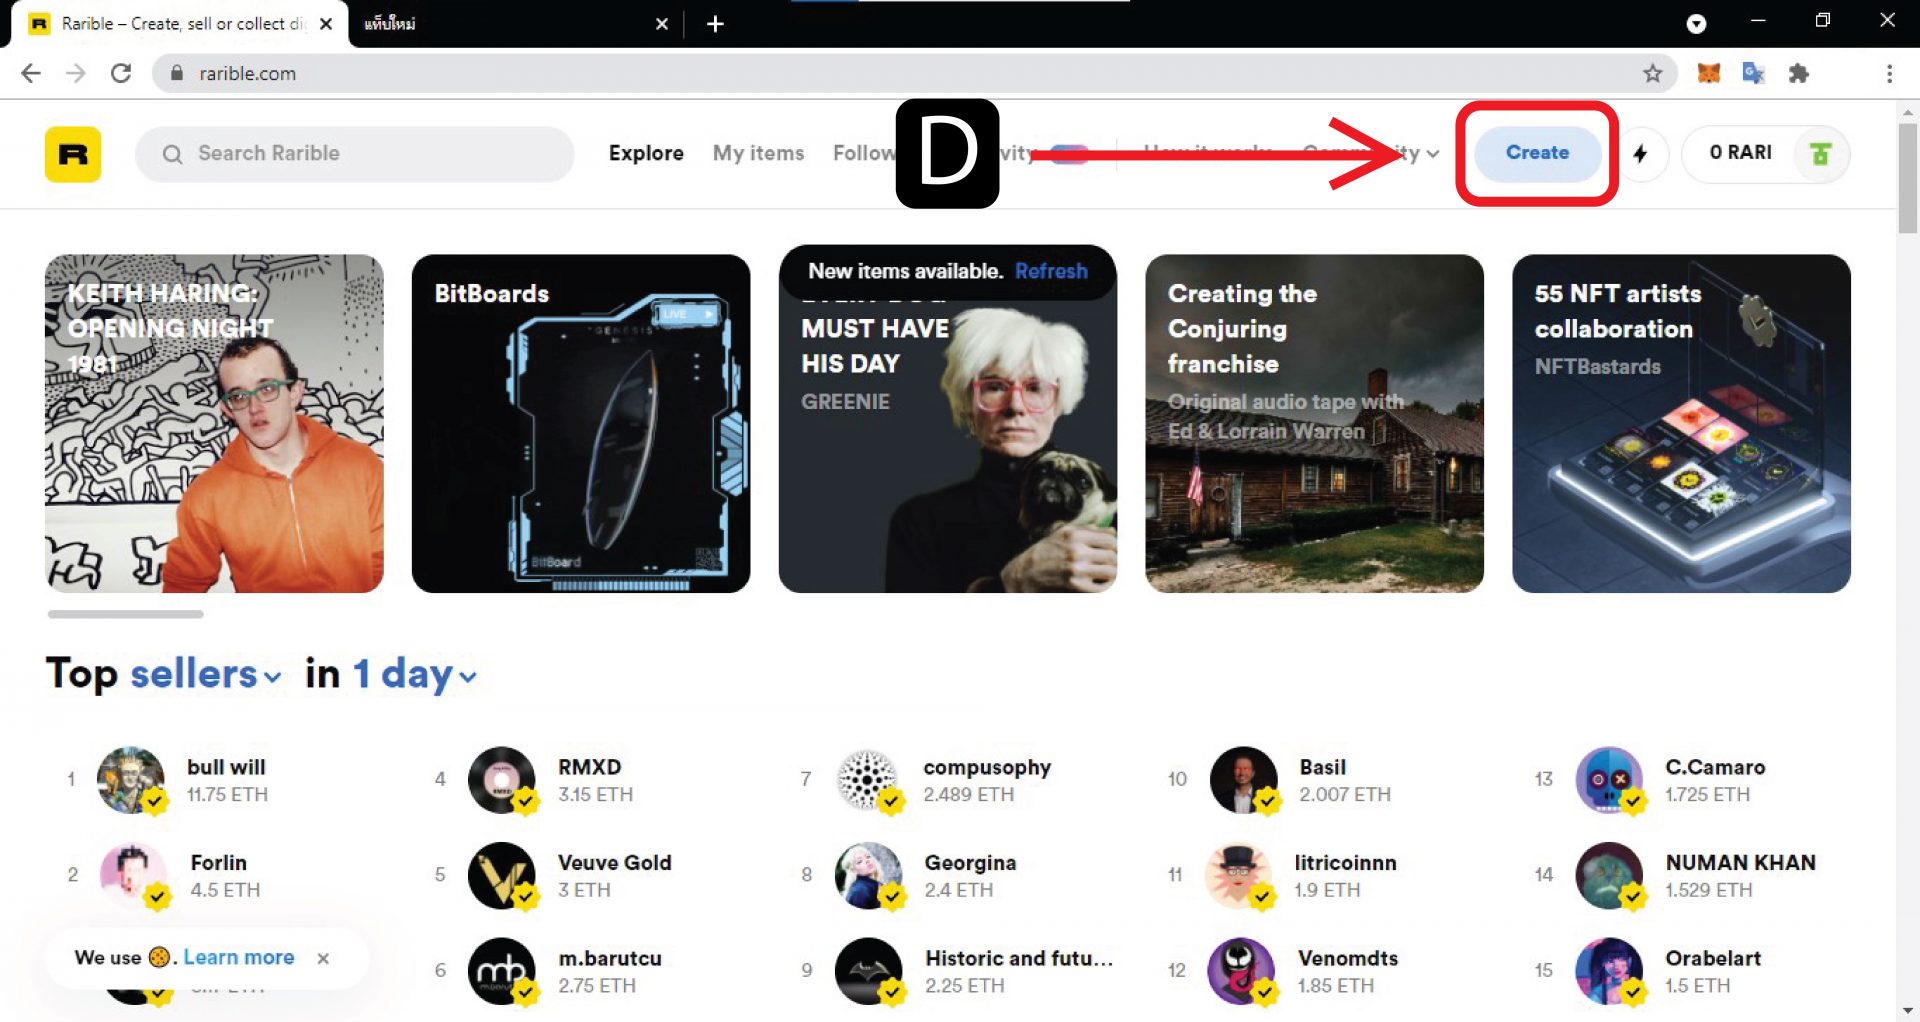Open Creating the Conjuring franchise card

1314,423
